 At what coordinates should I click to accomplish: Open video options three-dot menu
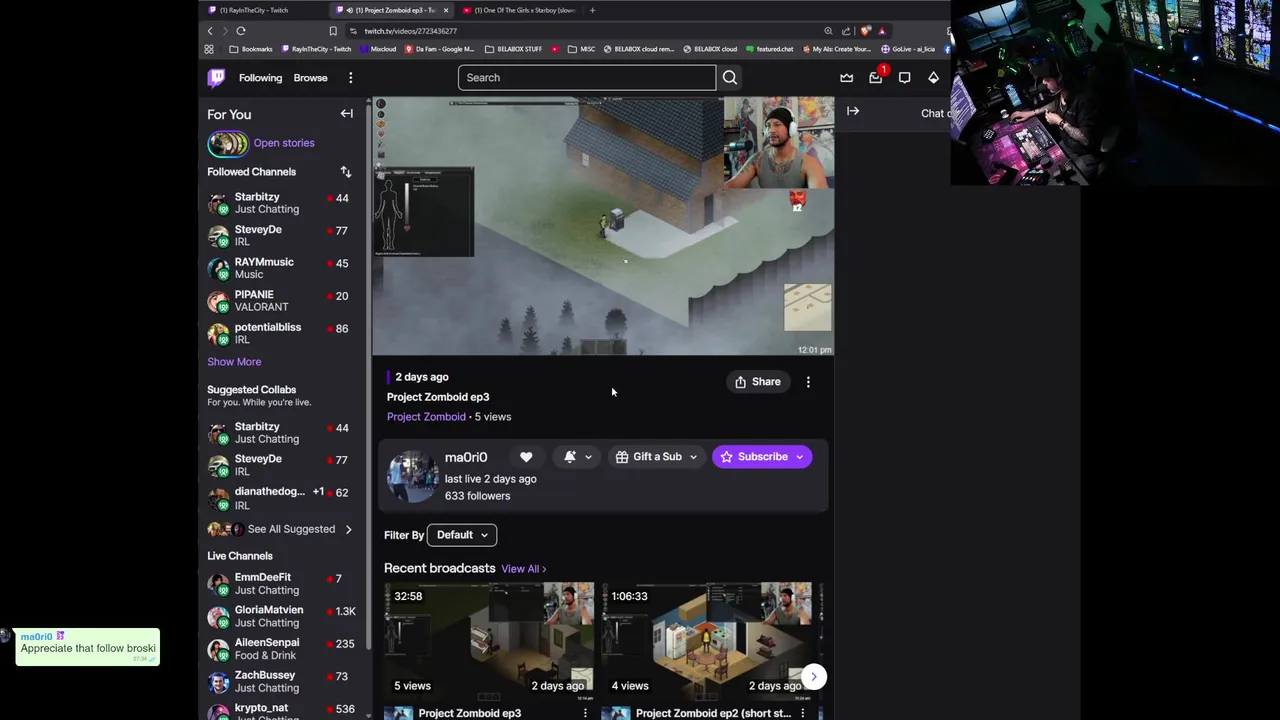point(808,382)
